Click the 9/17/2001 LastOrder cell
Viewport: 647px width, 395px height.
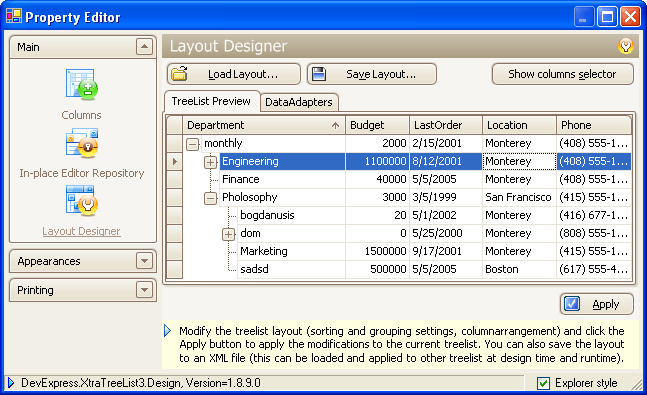click(x=446, y=251)
